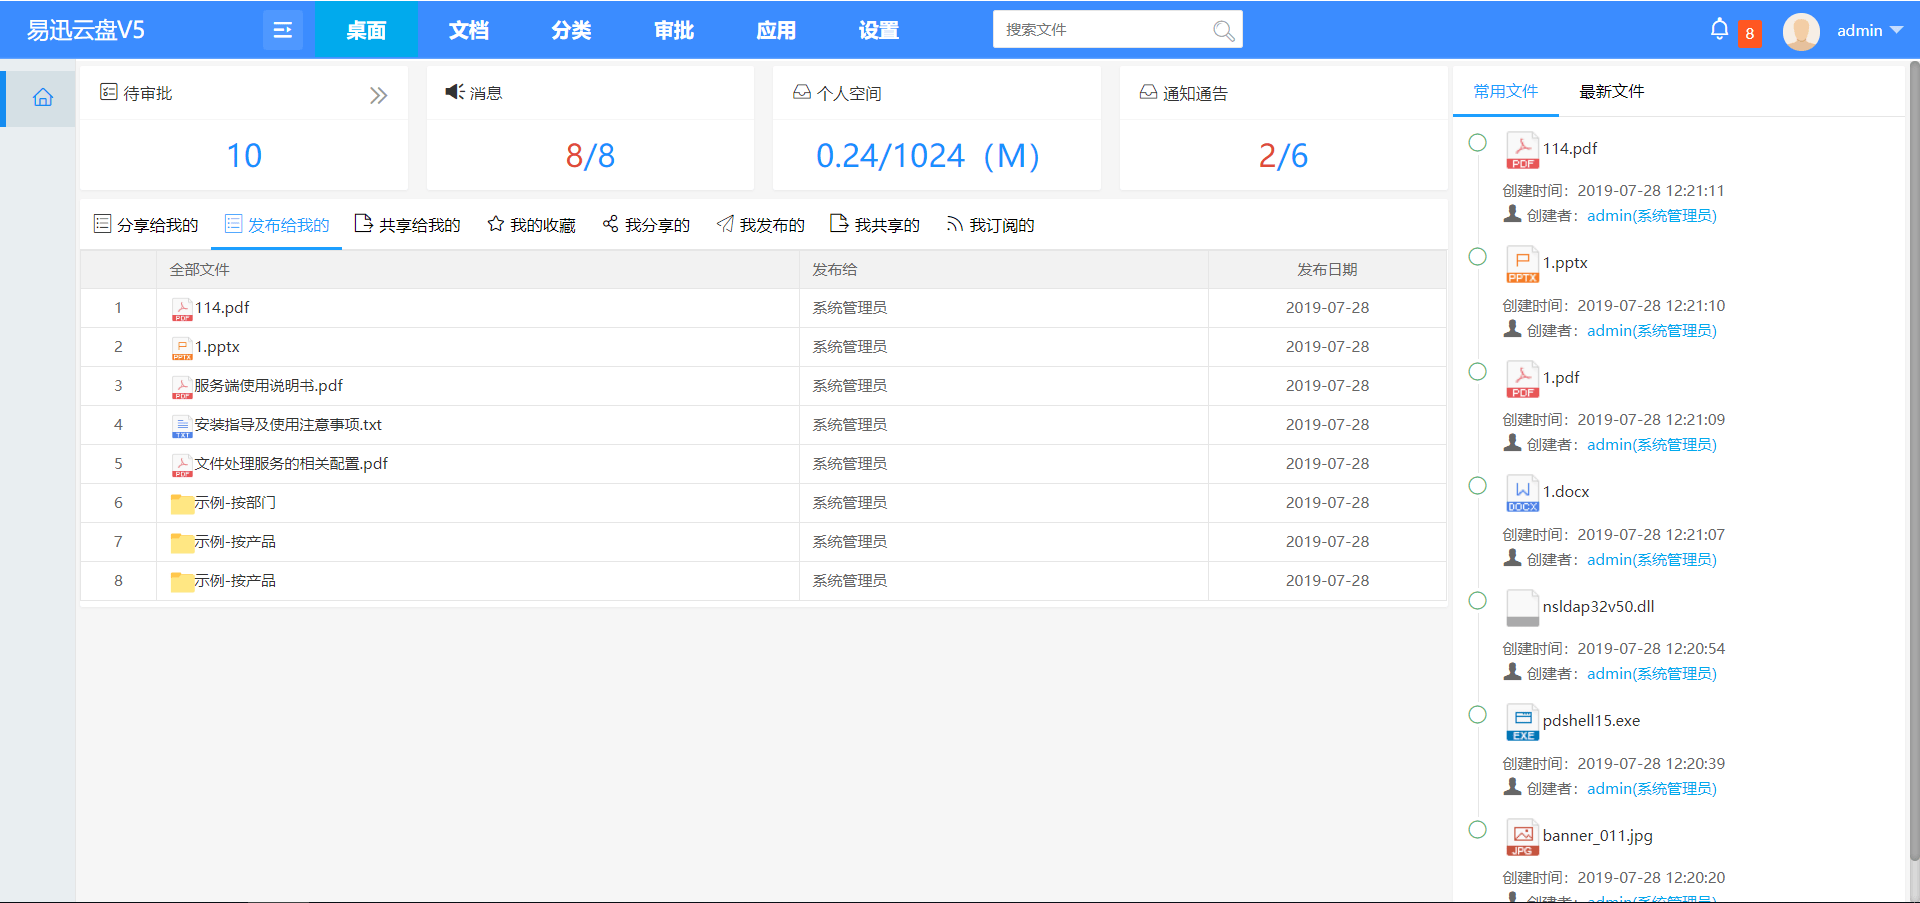Open the 设置 top navigation tab
Image resolution: width=1920 pixels, height=903 pixels.
click(879, 30)
